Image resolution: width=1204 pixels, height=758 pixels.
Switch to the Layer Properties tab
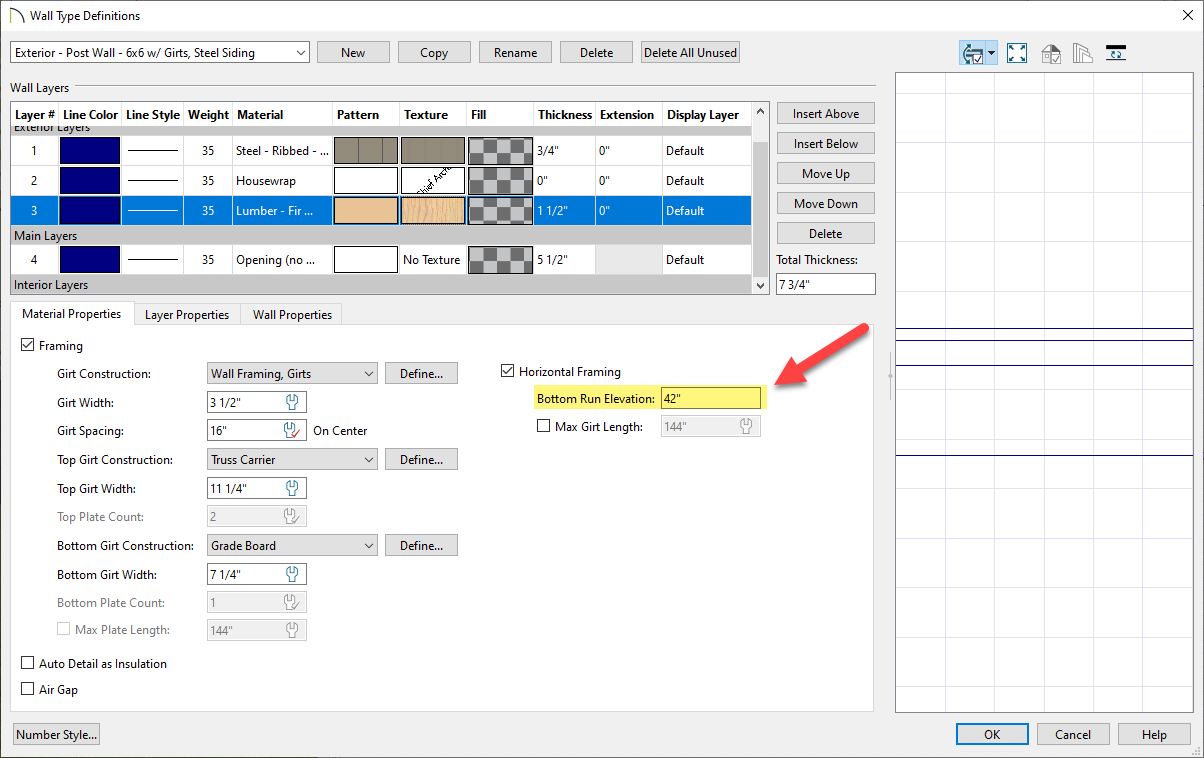tap(187, 315)
